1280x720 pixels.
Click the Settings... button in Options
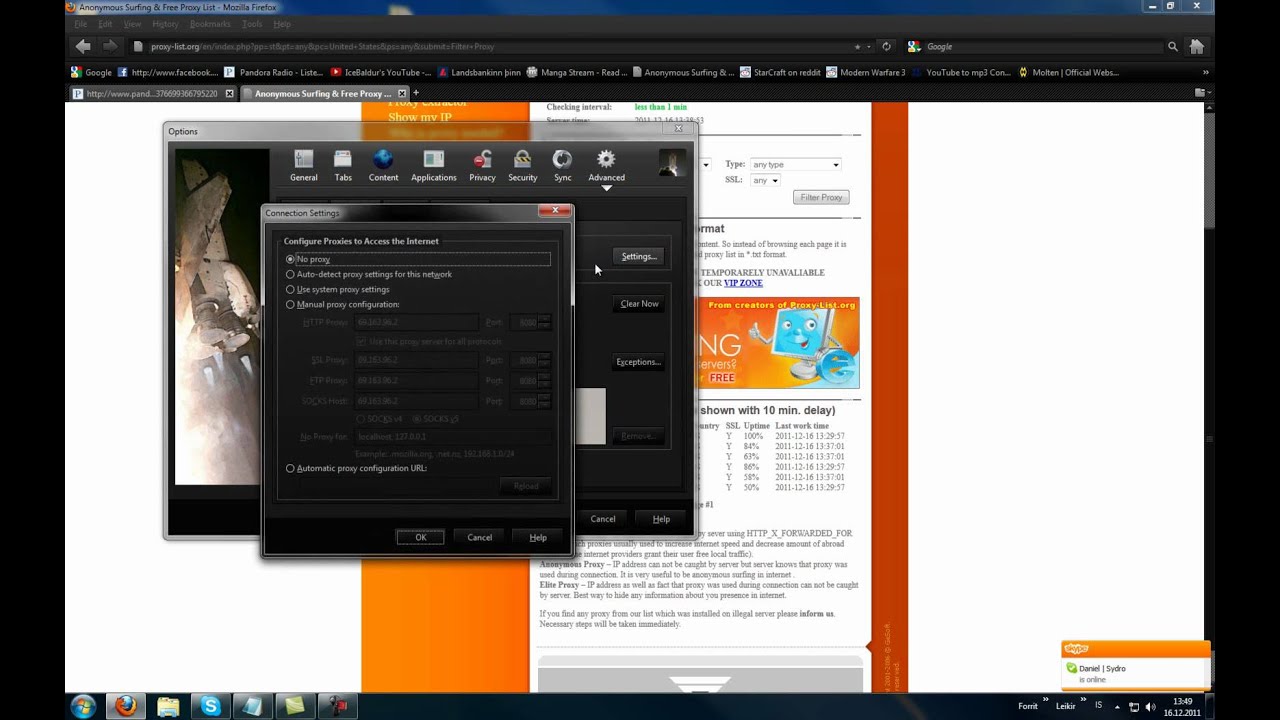(639, 256)
